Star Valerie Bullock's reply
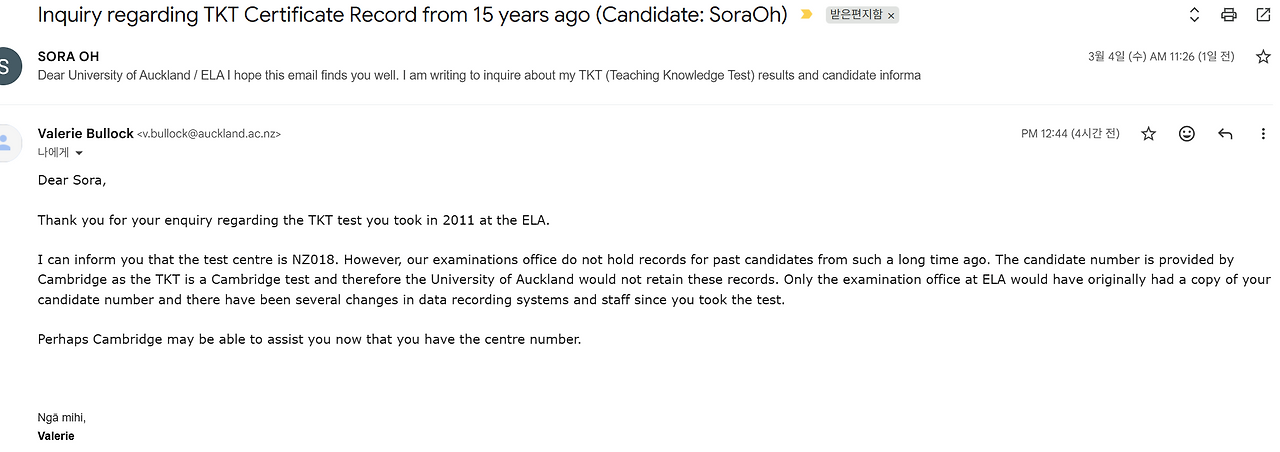 1148,133
